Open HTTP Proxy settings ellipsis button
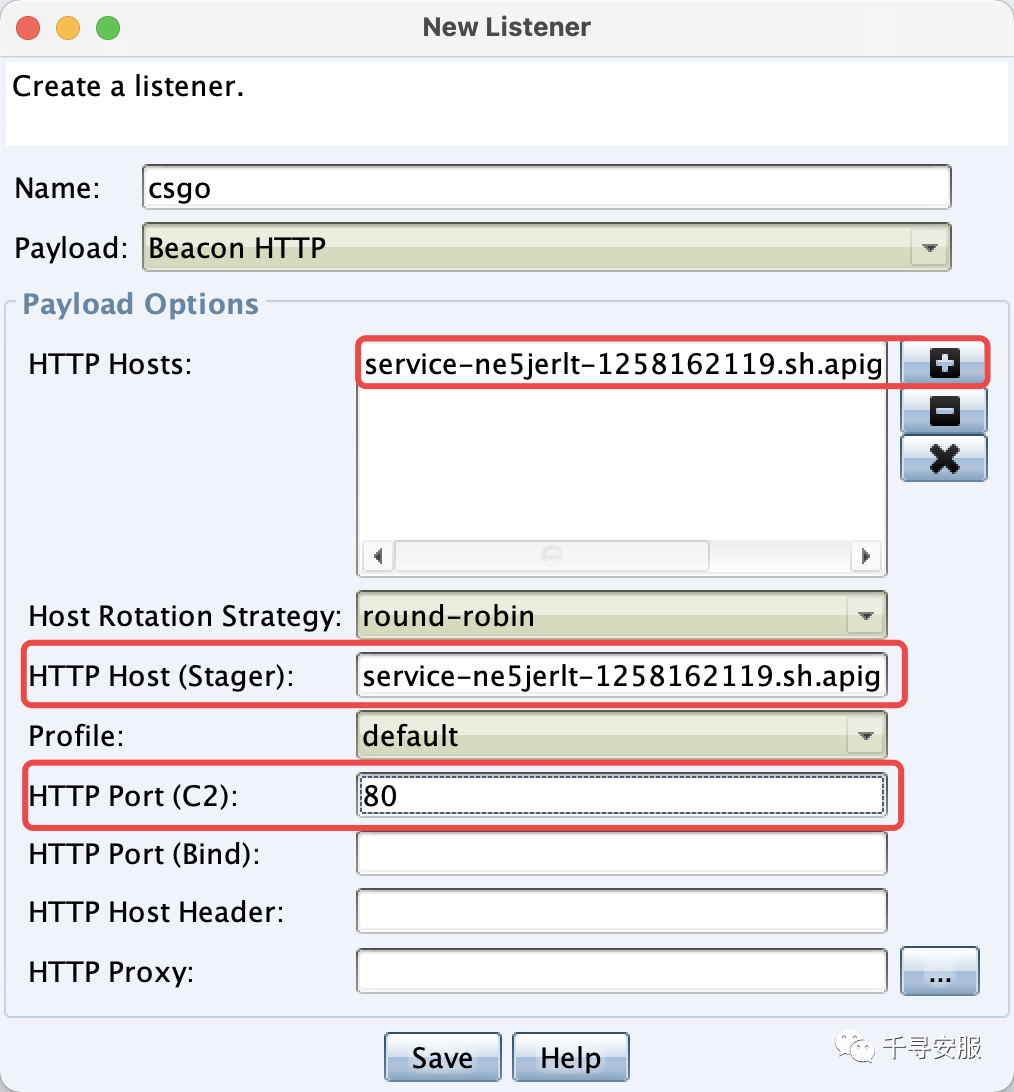Image resolution: width=1014 pixels, height=1092 pixels. [939, 971]
